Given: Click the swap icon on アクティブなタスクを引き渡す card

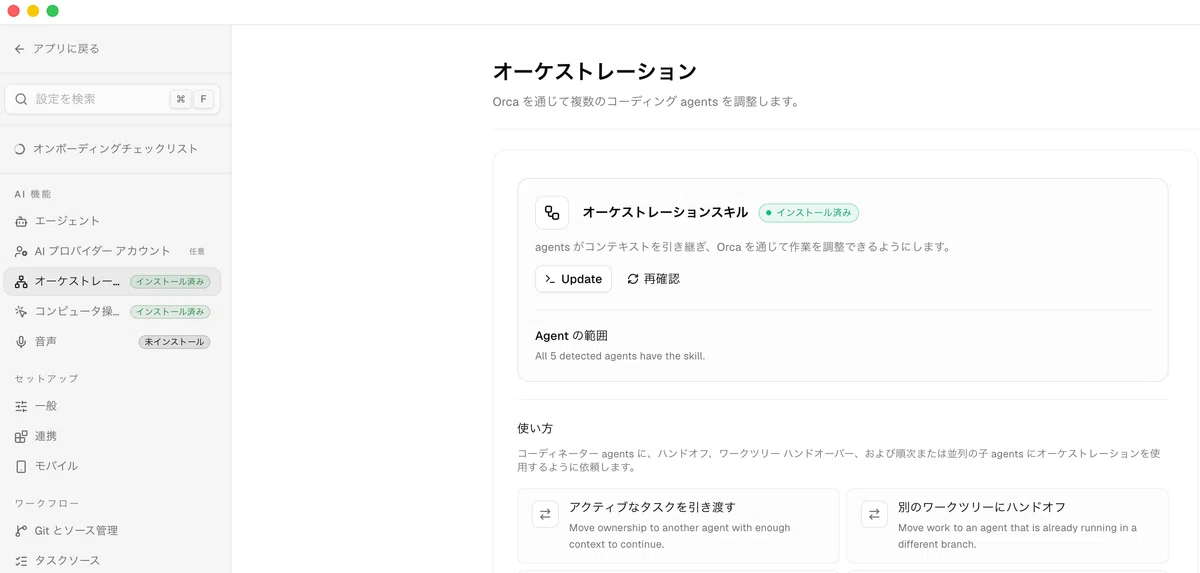Looking at the screenshot, I should pos(545,514).
